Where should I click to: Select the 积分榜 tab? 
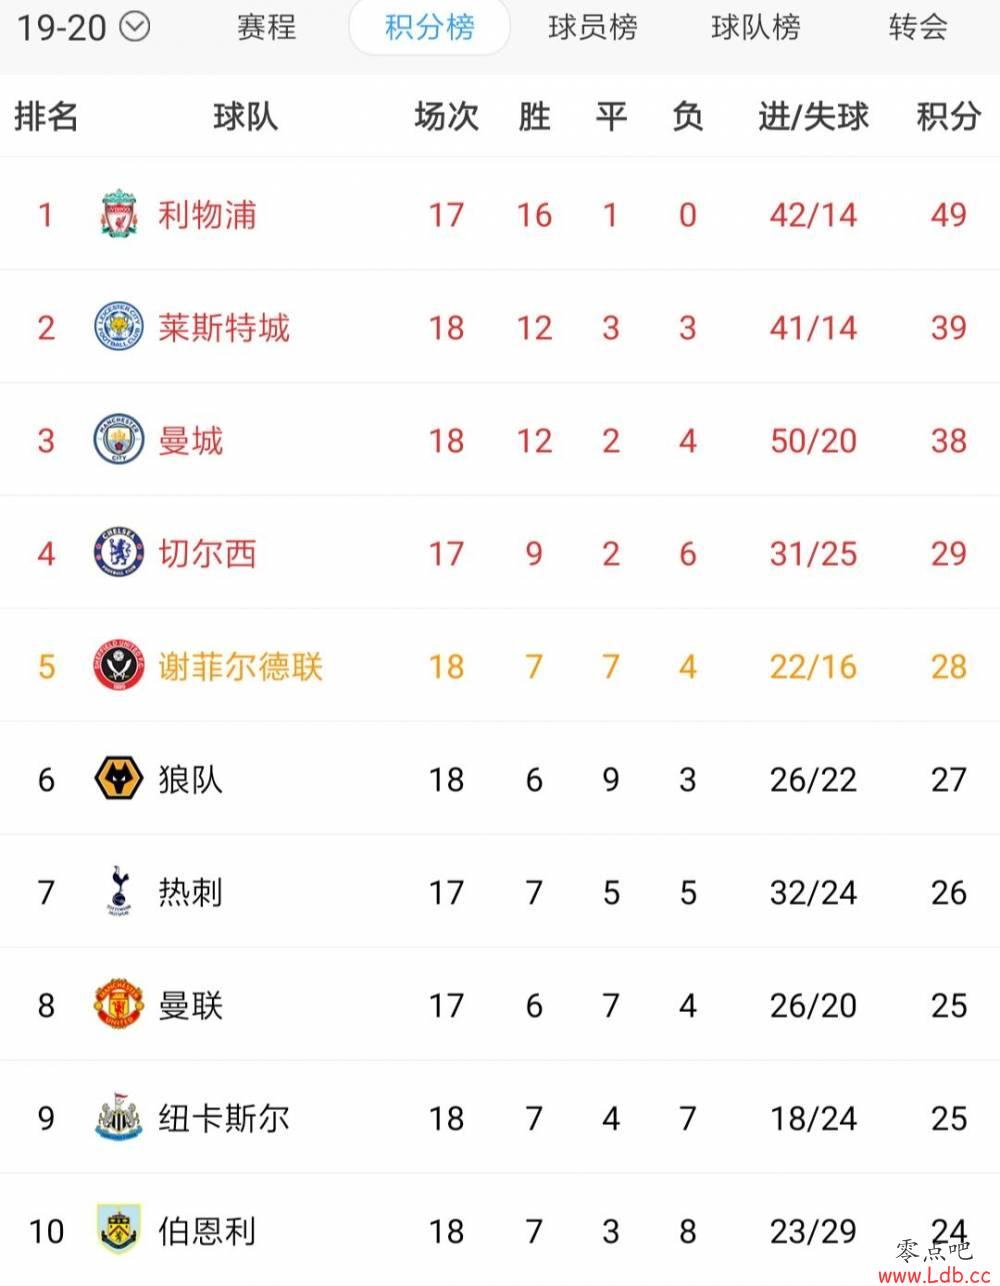429,27
